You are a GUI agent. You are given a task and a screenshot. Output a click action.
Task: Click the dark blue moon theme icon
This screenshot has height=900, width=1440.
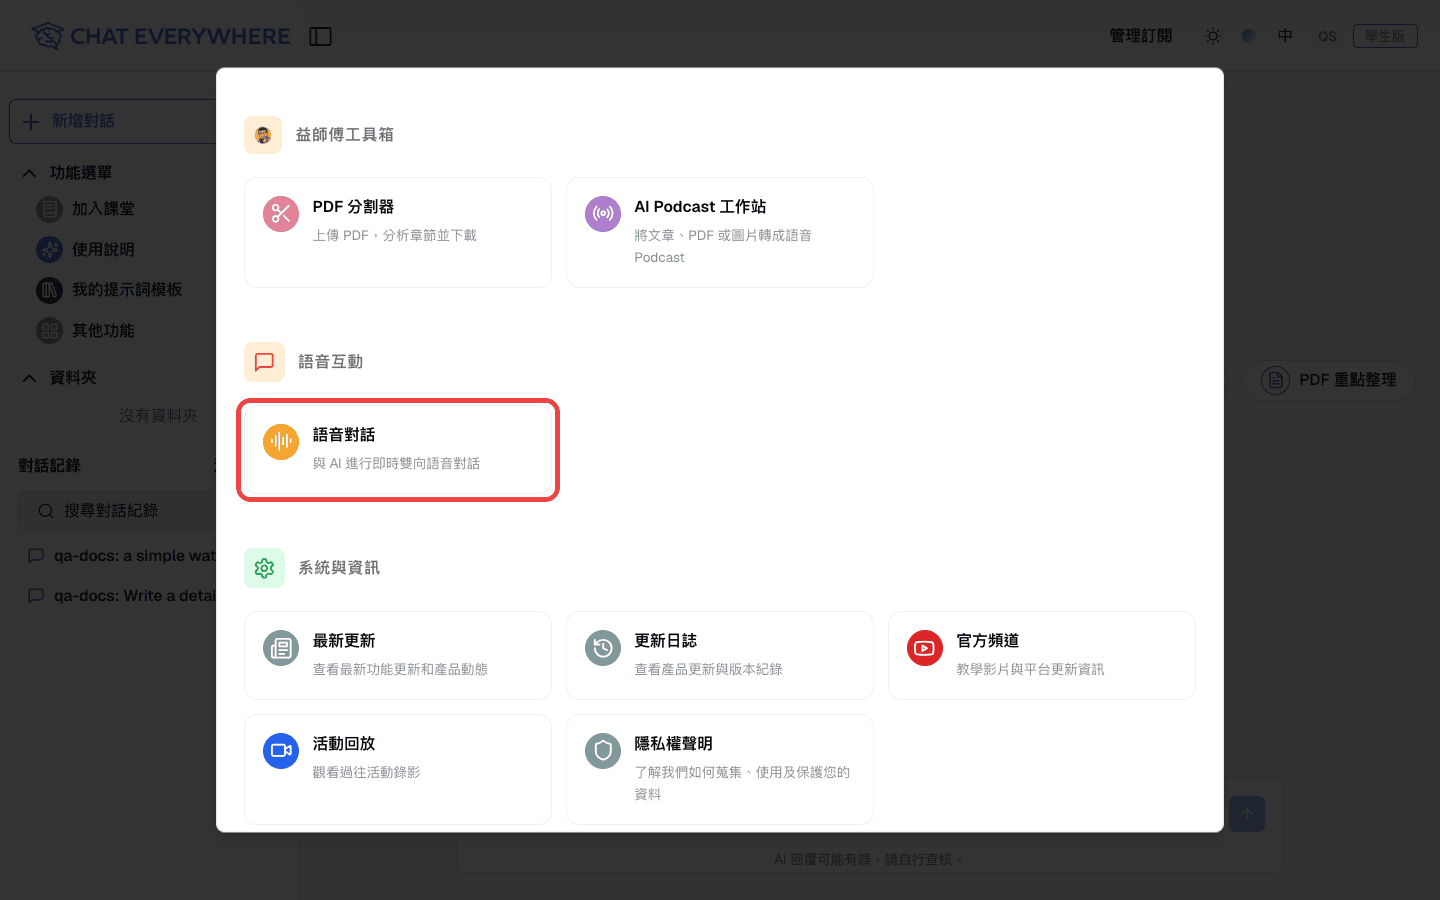(x=1249, y=36)
